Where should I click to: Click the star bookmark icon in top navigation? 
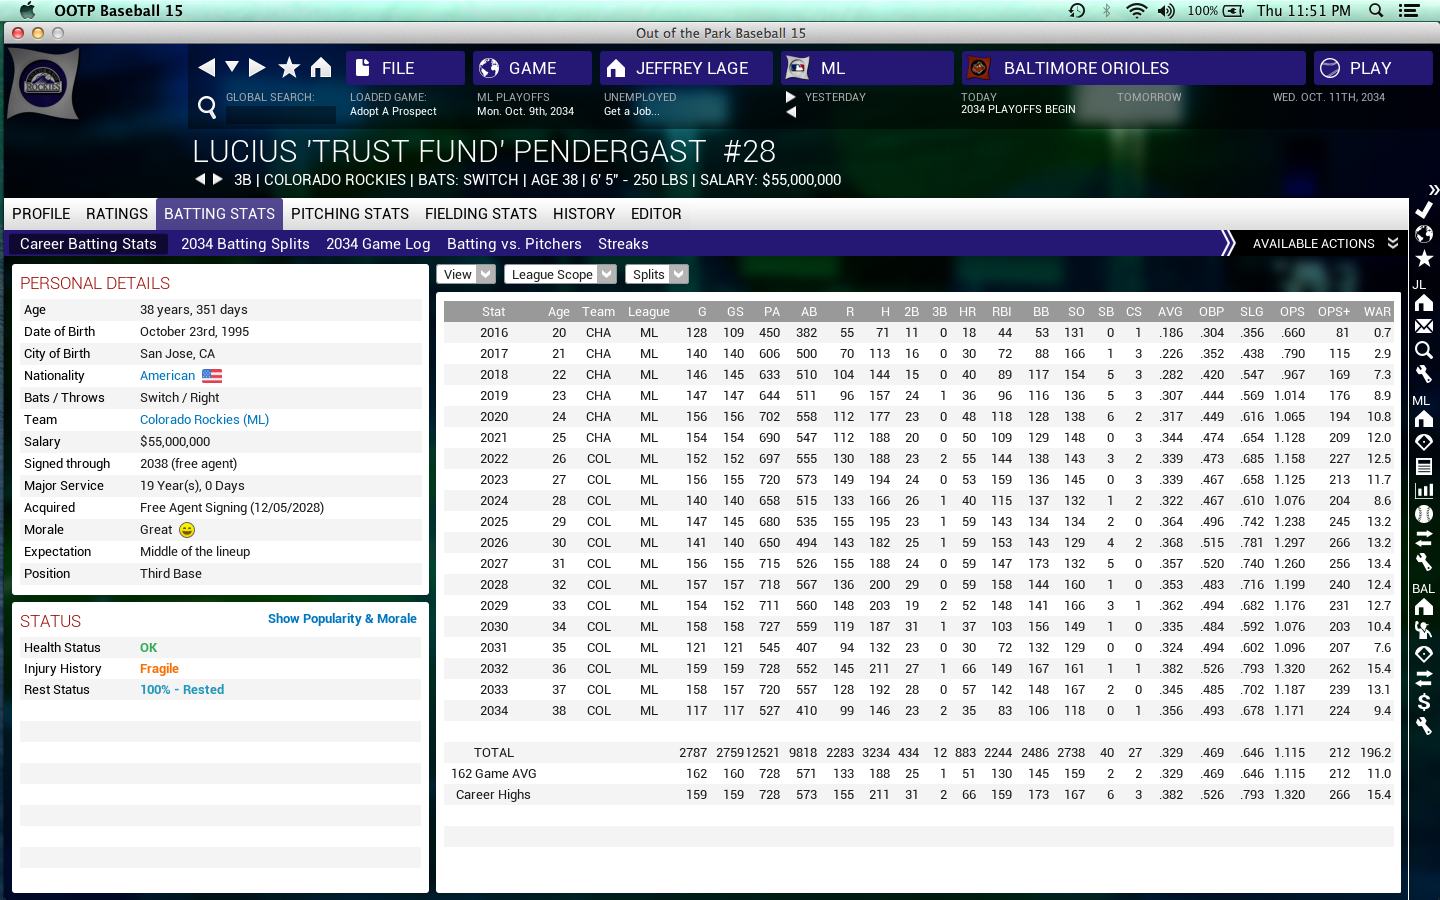click(x=289, y=68)
